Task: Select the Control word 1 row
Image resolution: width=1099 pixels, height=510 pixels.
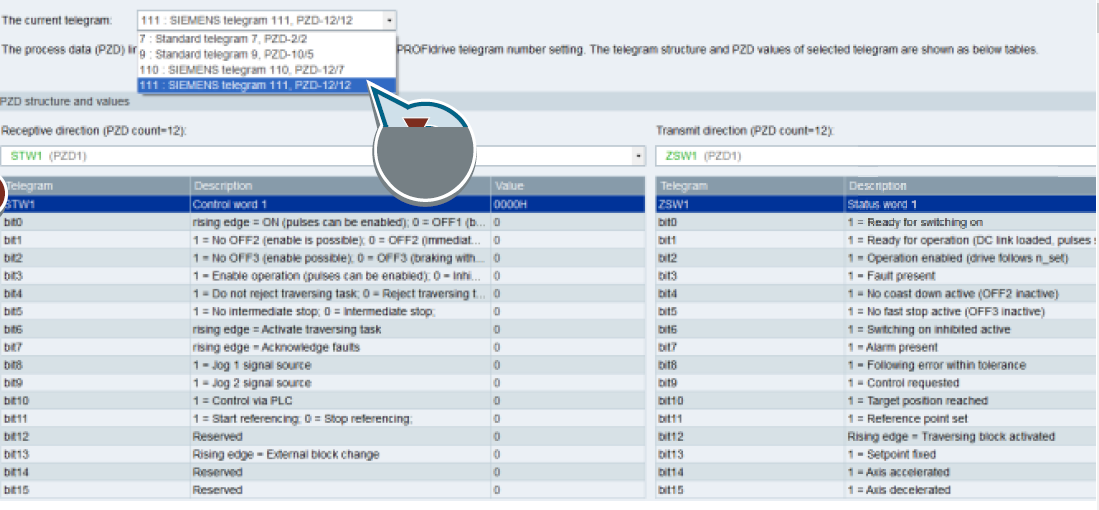Action: click(x=322, y=205)
